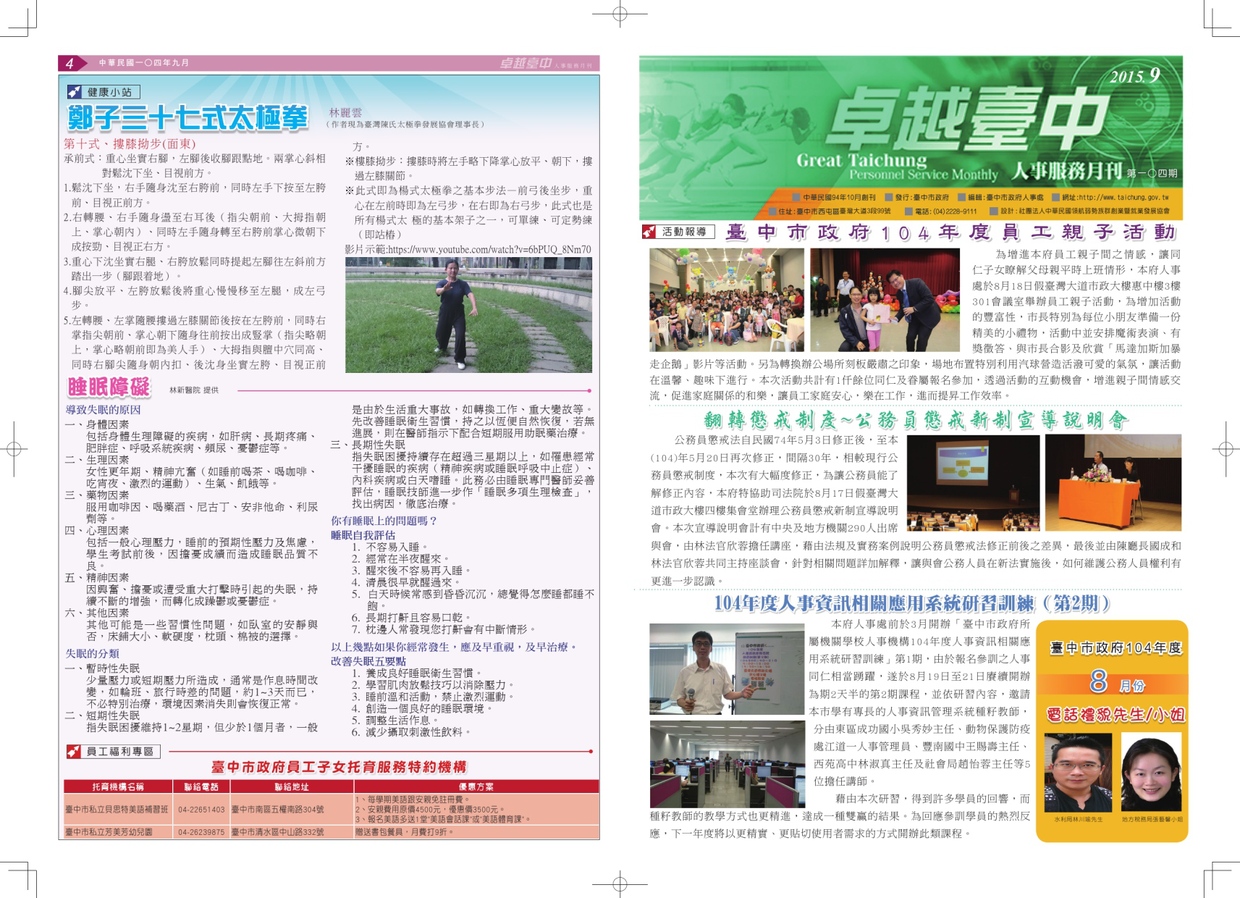
Task: Click the phone number 04-26239875
Action: tap(201, 831)
